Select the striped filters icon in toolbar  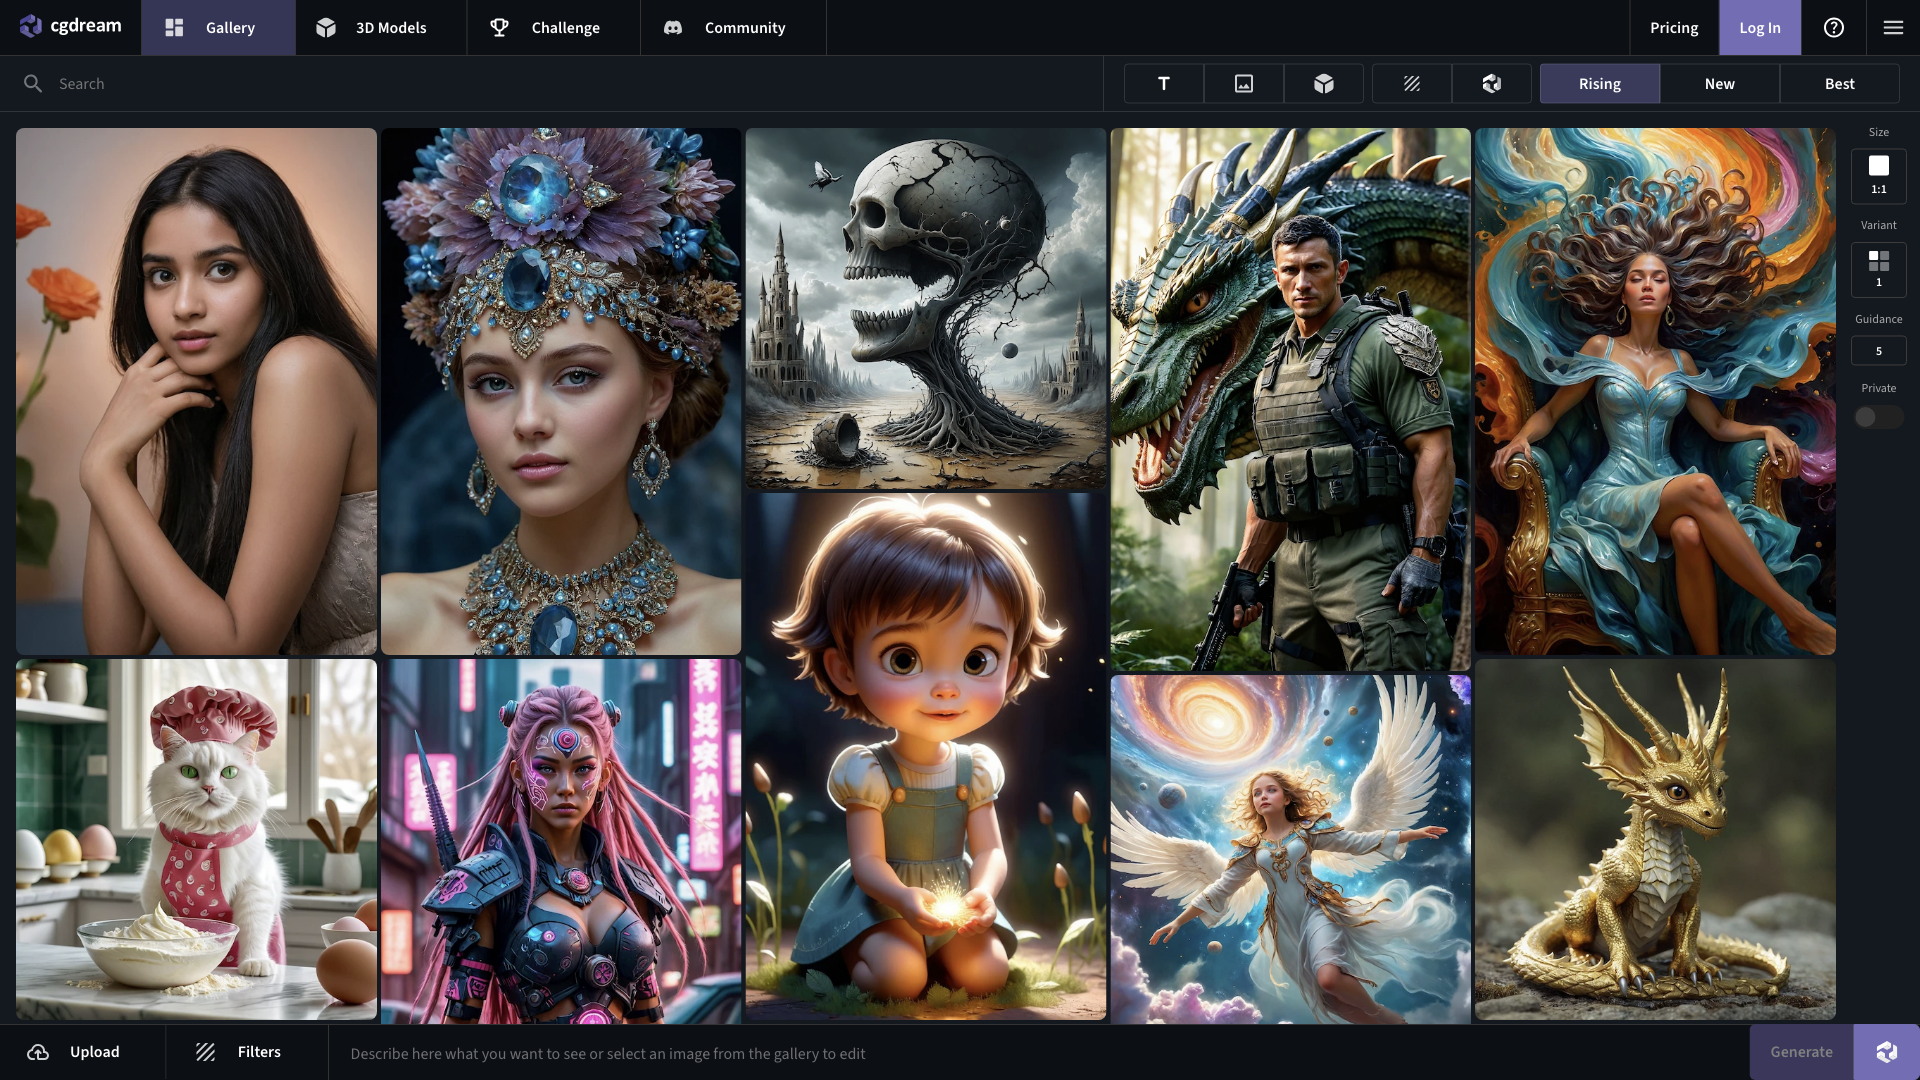tap(1412, 83)
